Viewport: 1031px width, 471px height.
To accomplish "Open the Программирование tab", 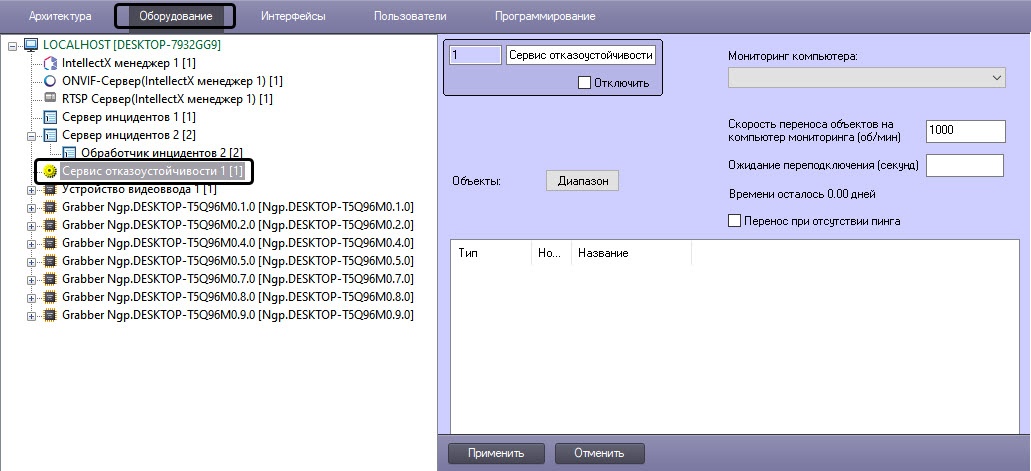I will pyautogui.click(x=544, y=16).
